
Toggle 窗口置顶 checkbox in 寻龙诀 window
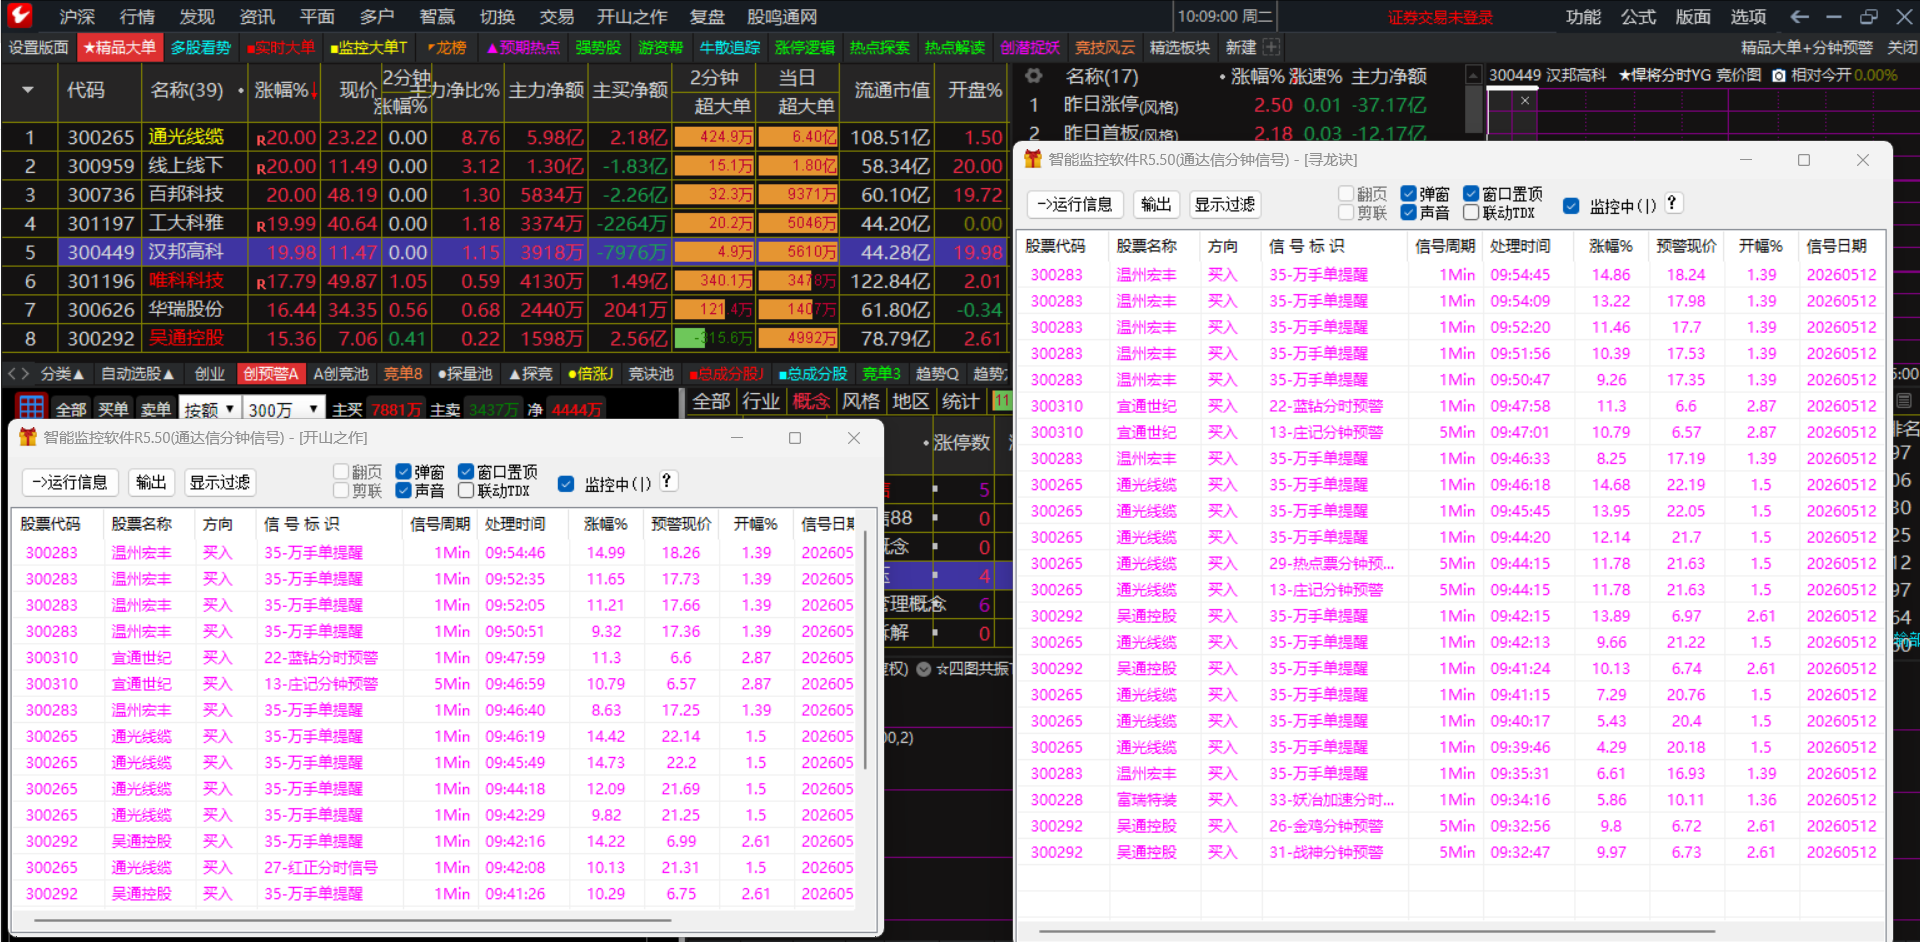pos(1471,194)
